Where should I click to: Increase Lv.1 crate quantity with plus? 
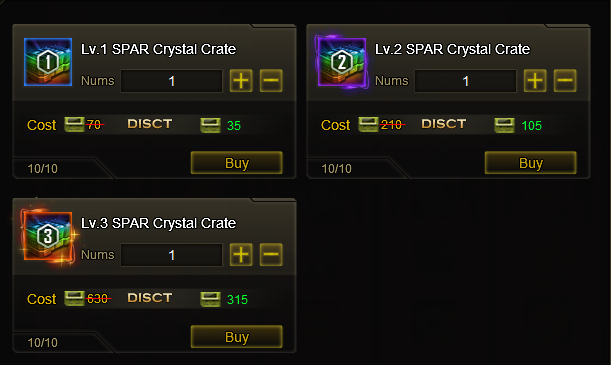[241, 81]
